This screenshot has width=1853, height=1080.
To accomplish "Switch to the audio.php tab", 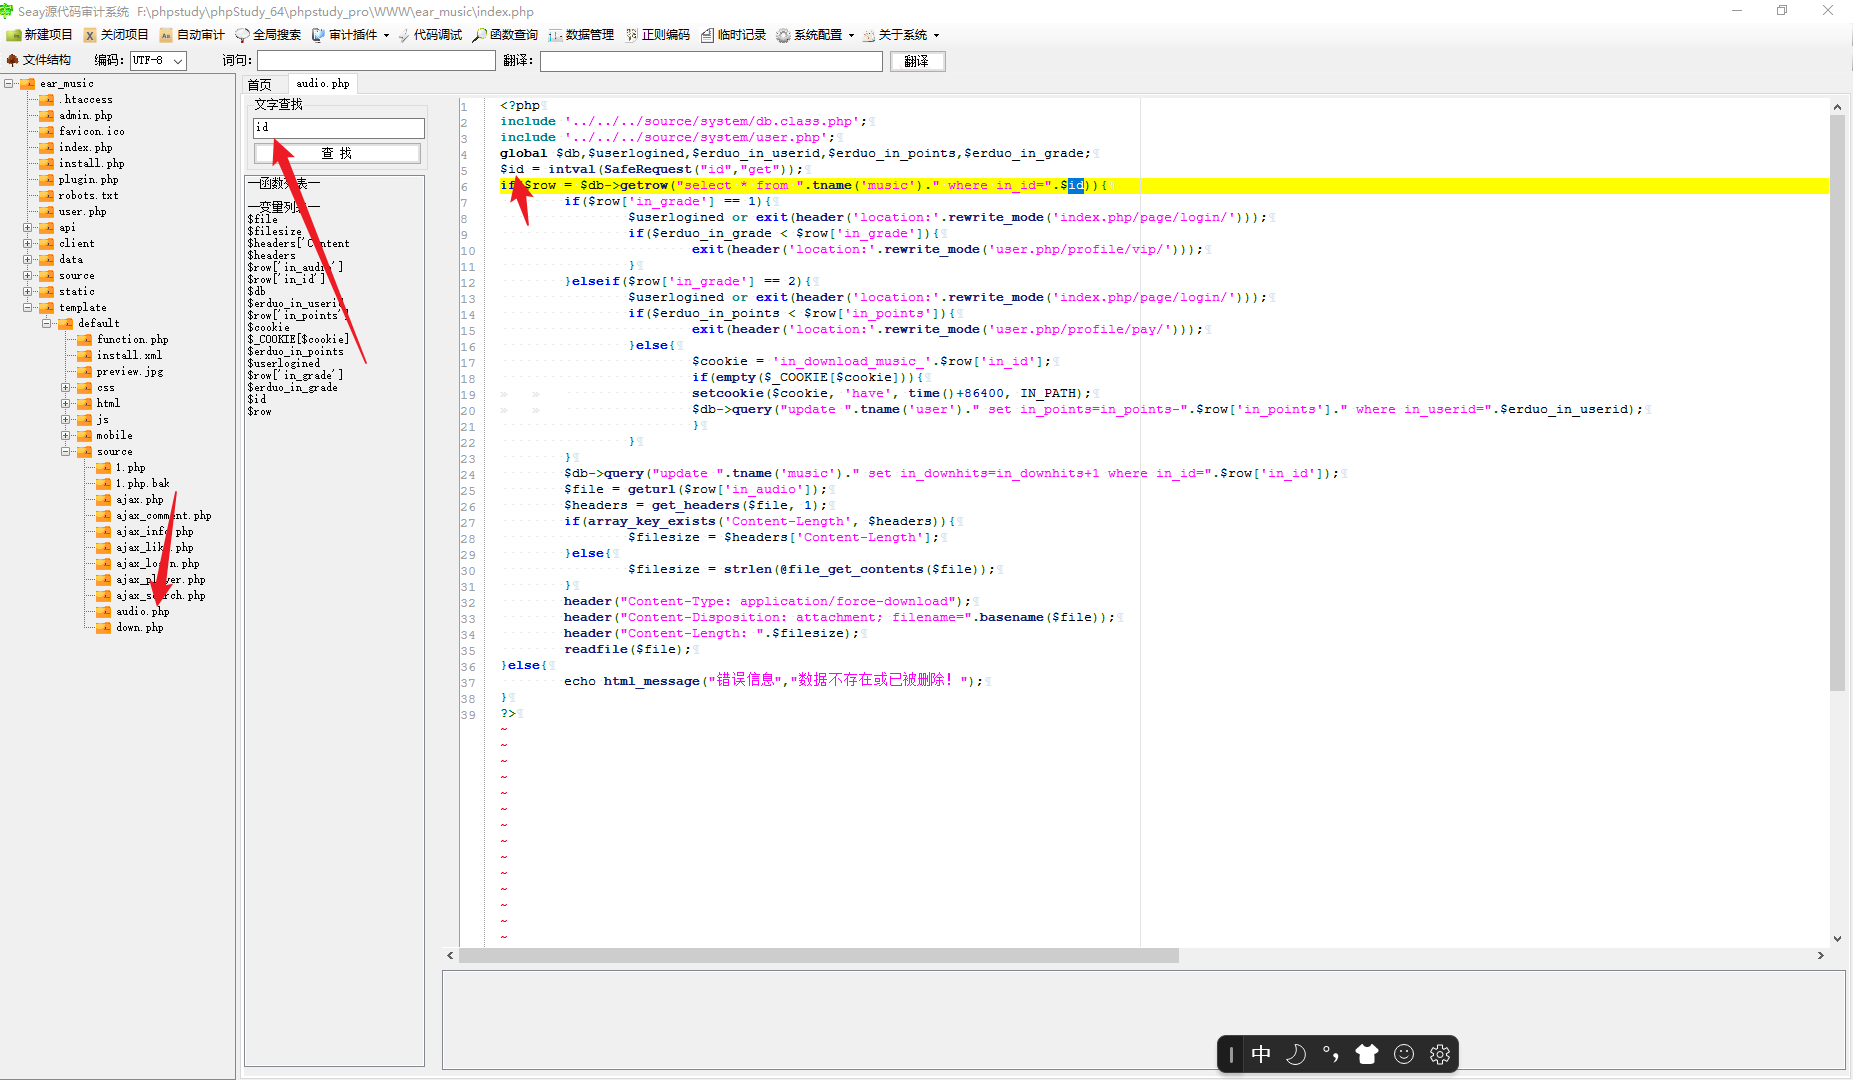I will (x=321, y=83).
